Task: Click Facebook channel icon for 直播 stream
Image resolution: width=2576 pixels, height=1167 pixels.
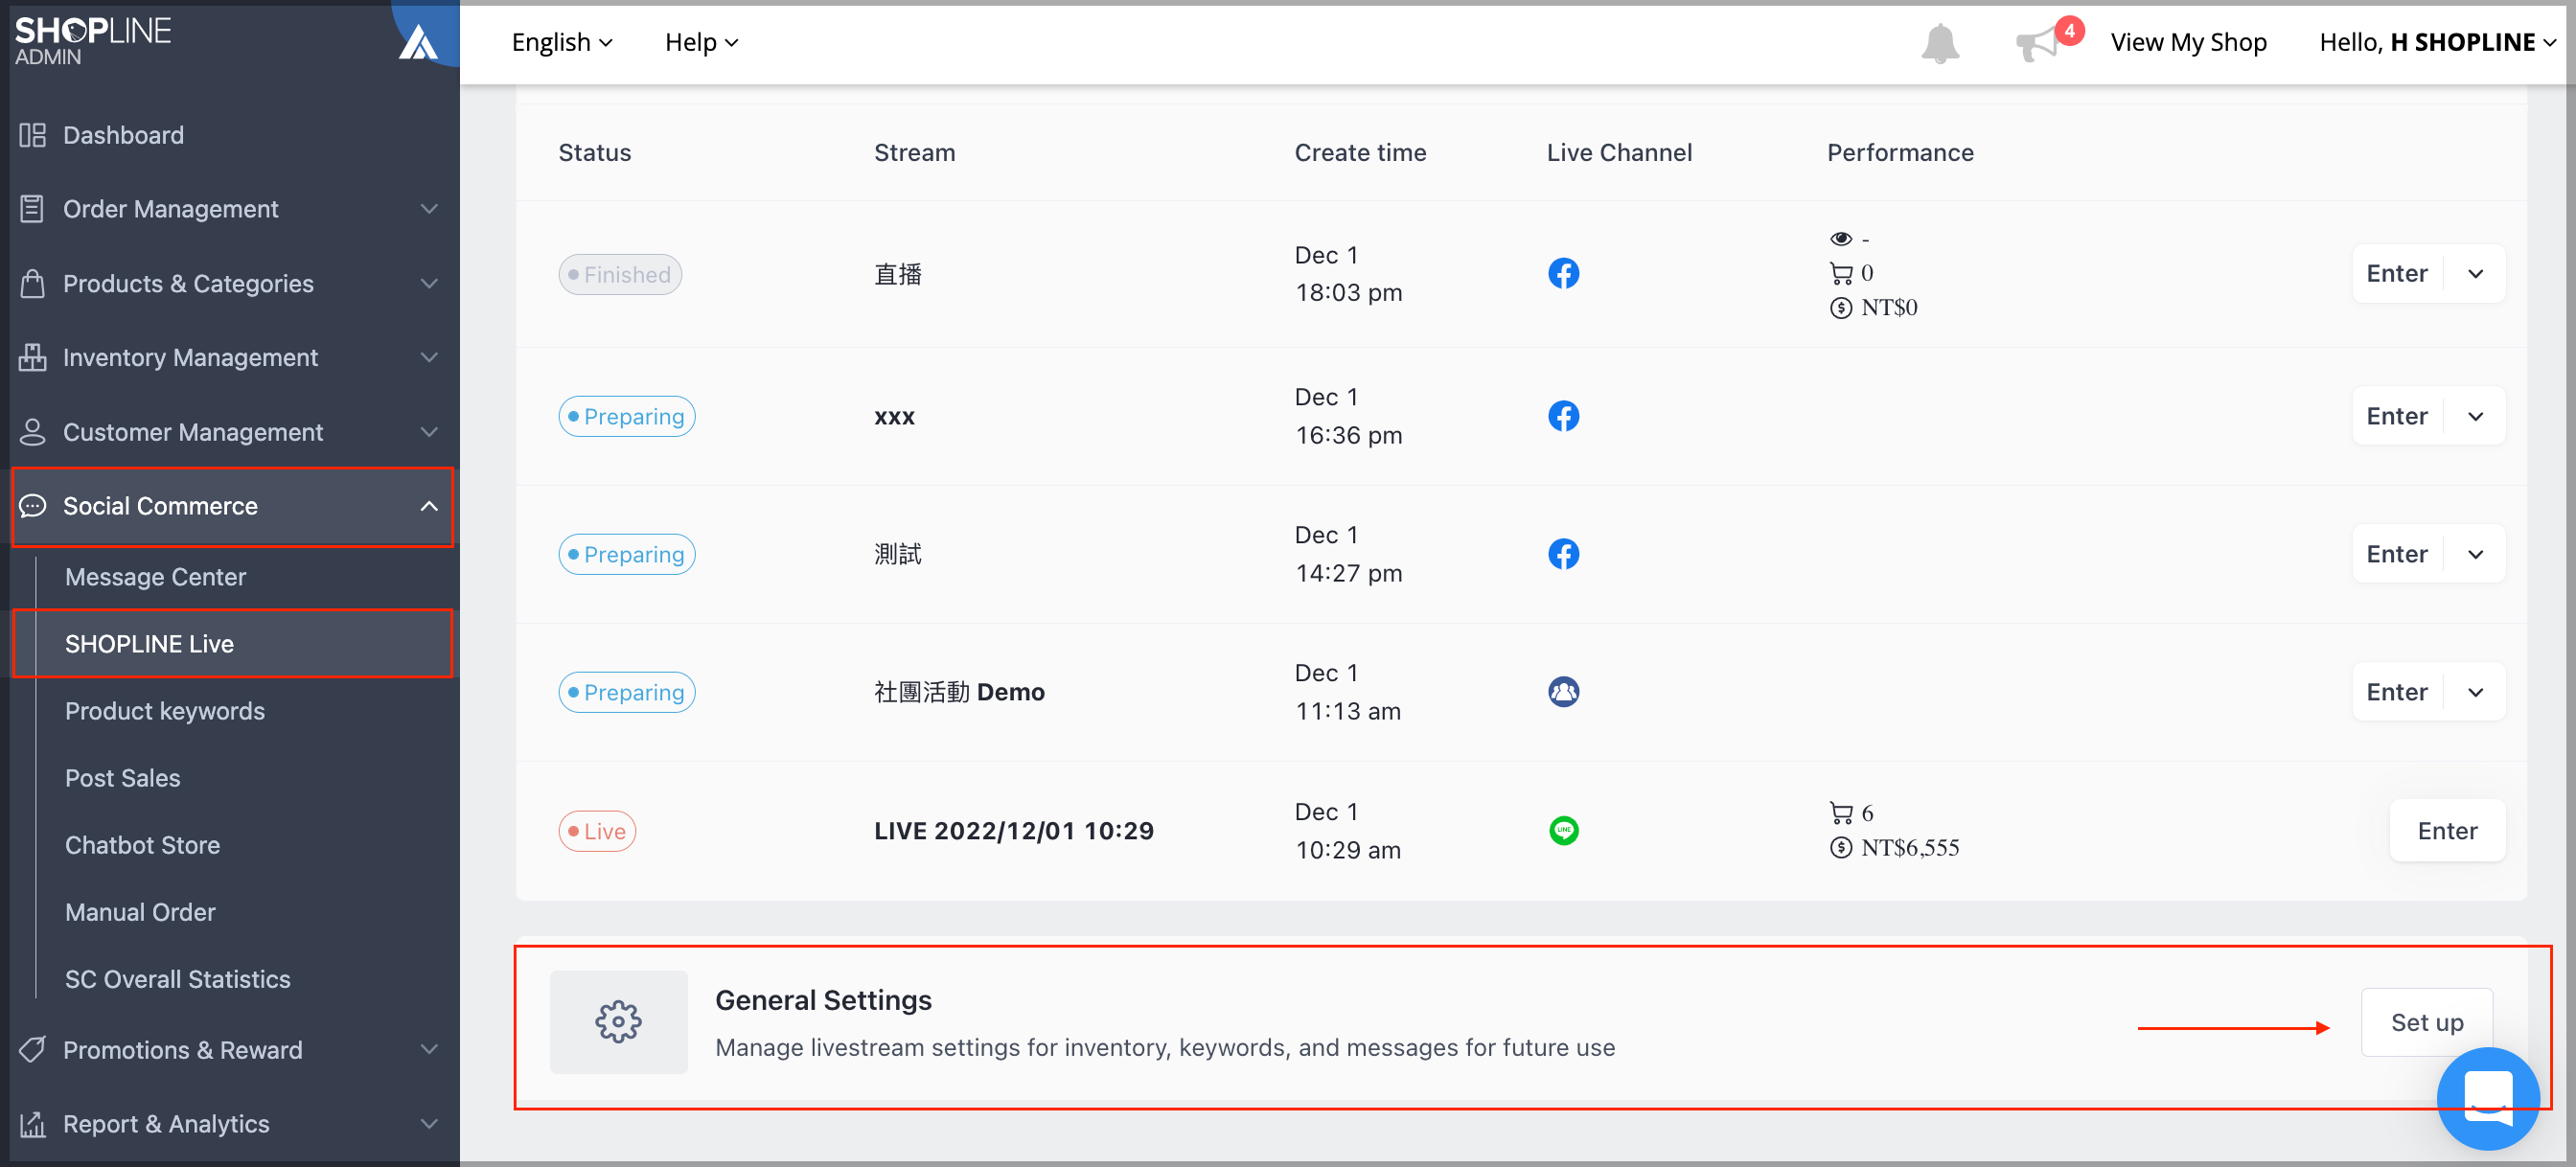Action: [1563, 274]
